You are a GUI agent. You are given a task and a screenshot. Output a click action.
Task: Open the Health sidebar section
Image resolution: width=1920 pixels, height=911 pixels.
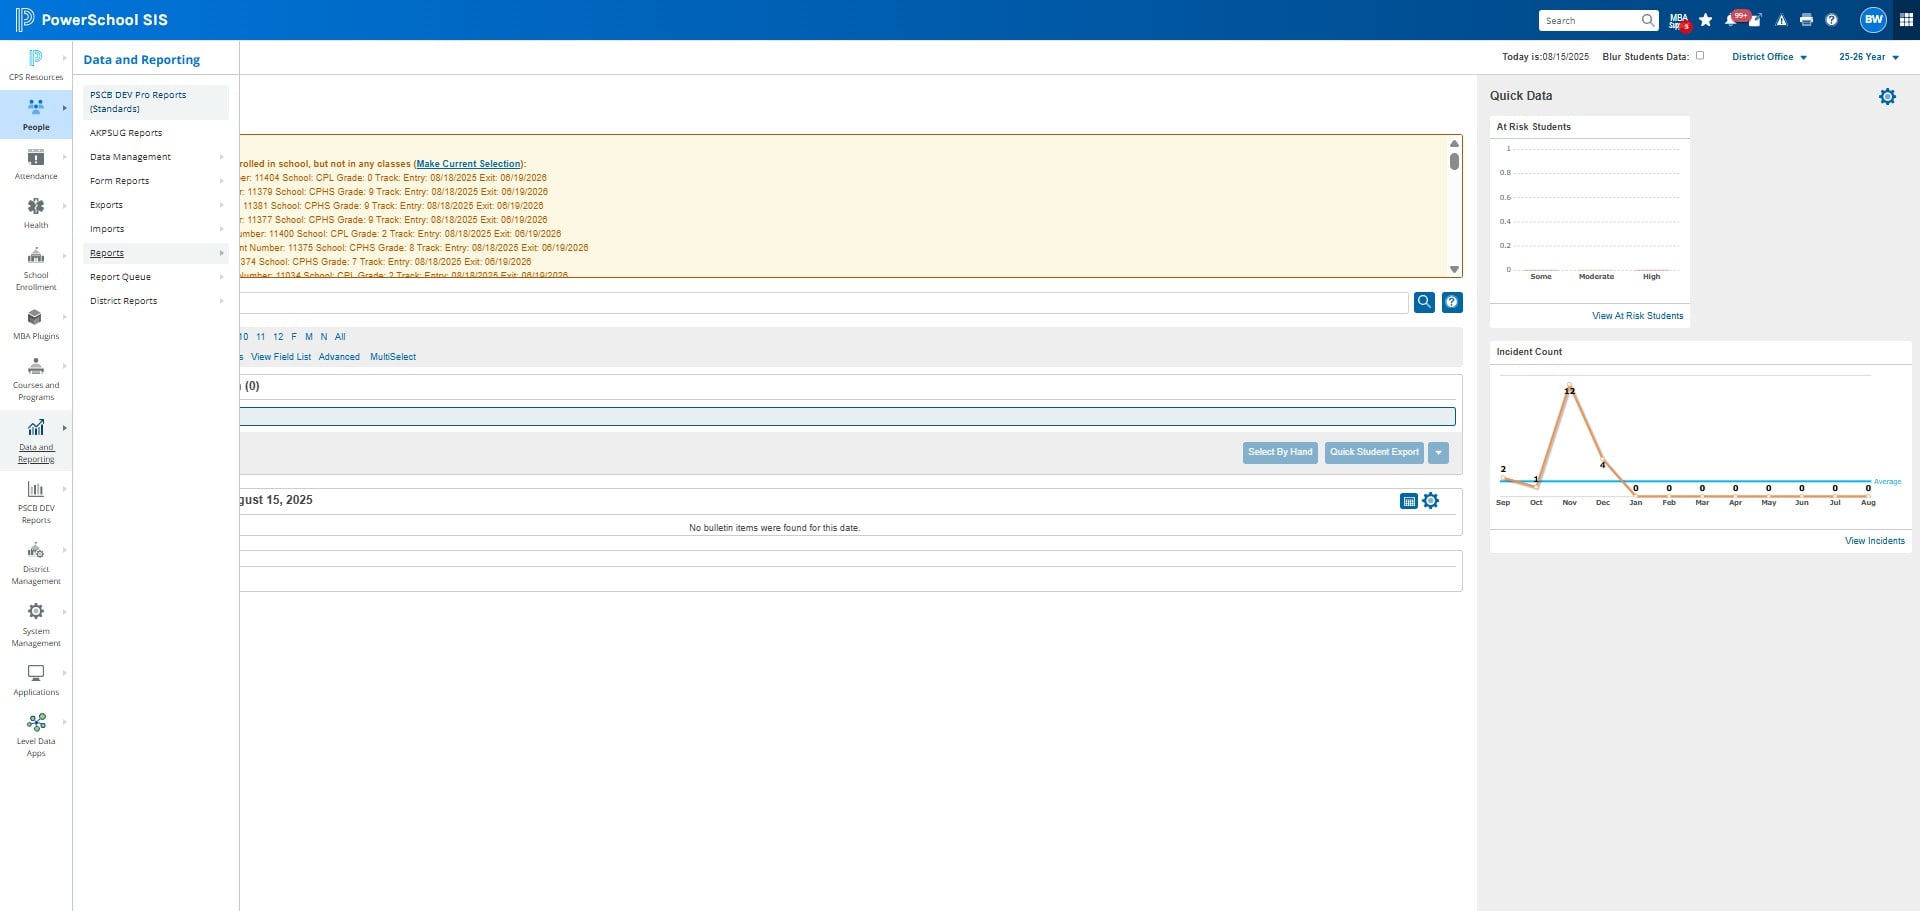[x=36, y=213]
